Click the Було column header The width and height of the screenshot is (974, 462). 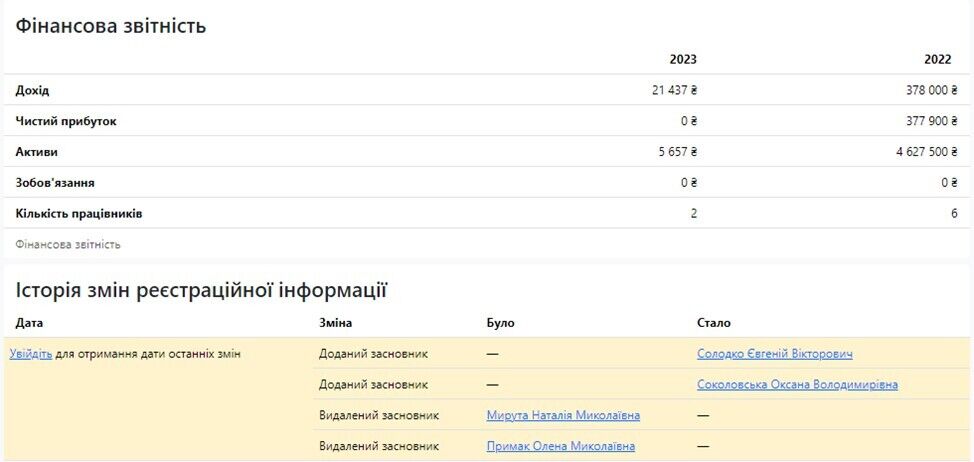501,324
